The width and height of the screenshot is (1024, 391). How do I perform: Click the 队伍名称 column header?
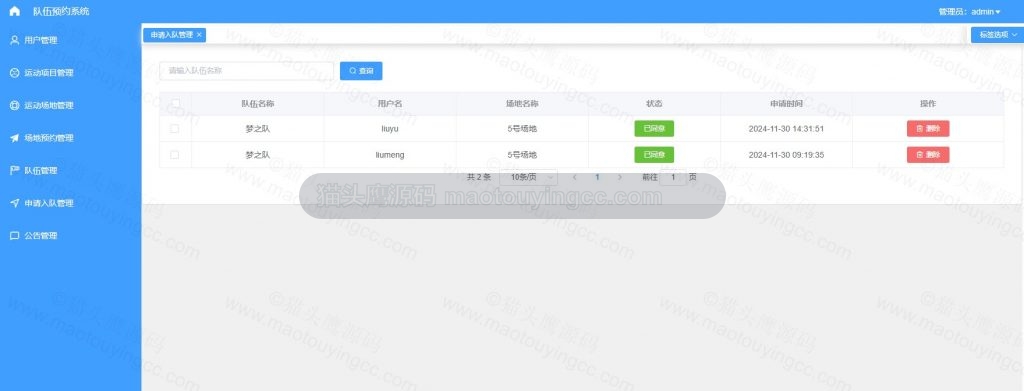tap(257, 103)
